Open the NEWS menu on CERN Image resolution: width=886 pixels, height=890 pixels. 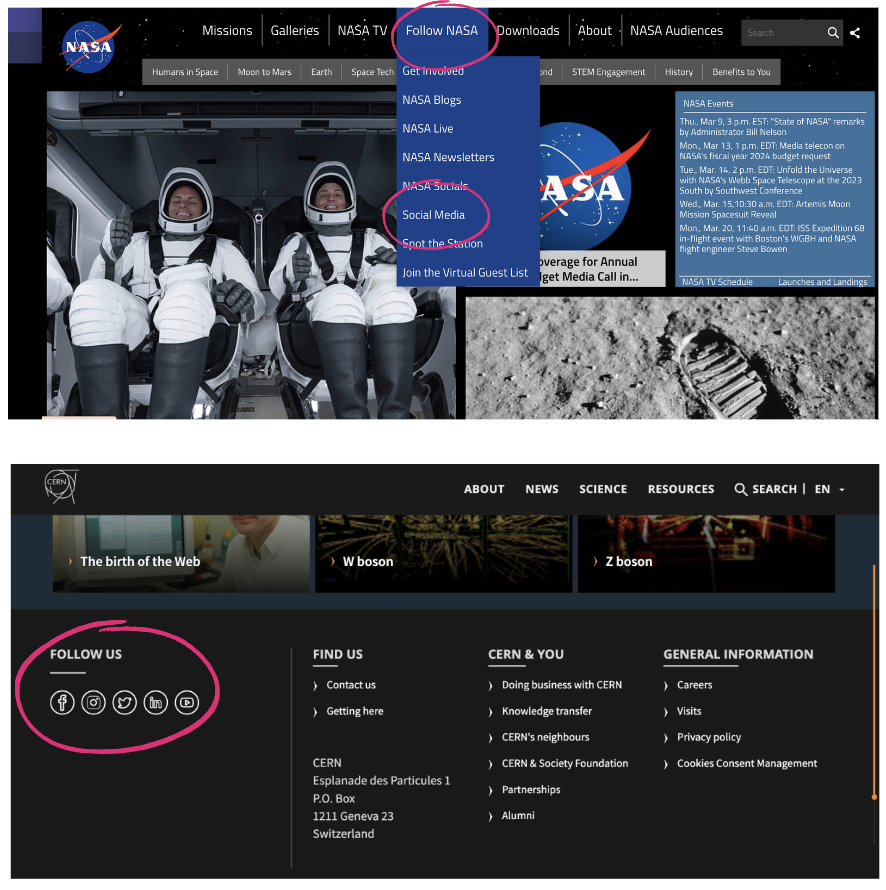pos(542,489)
